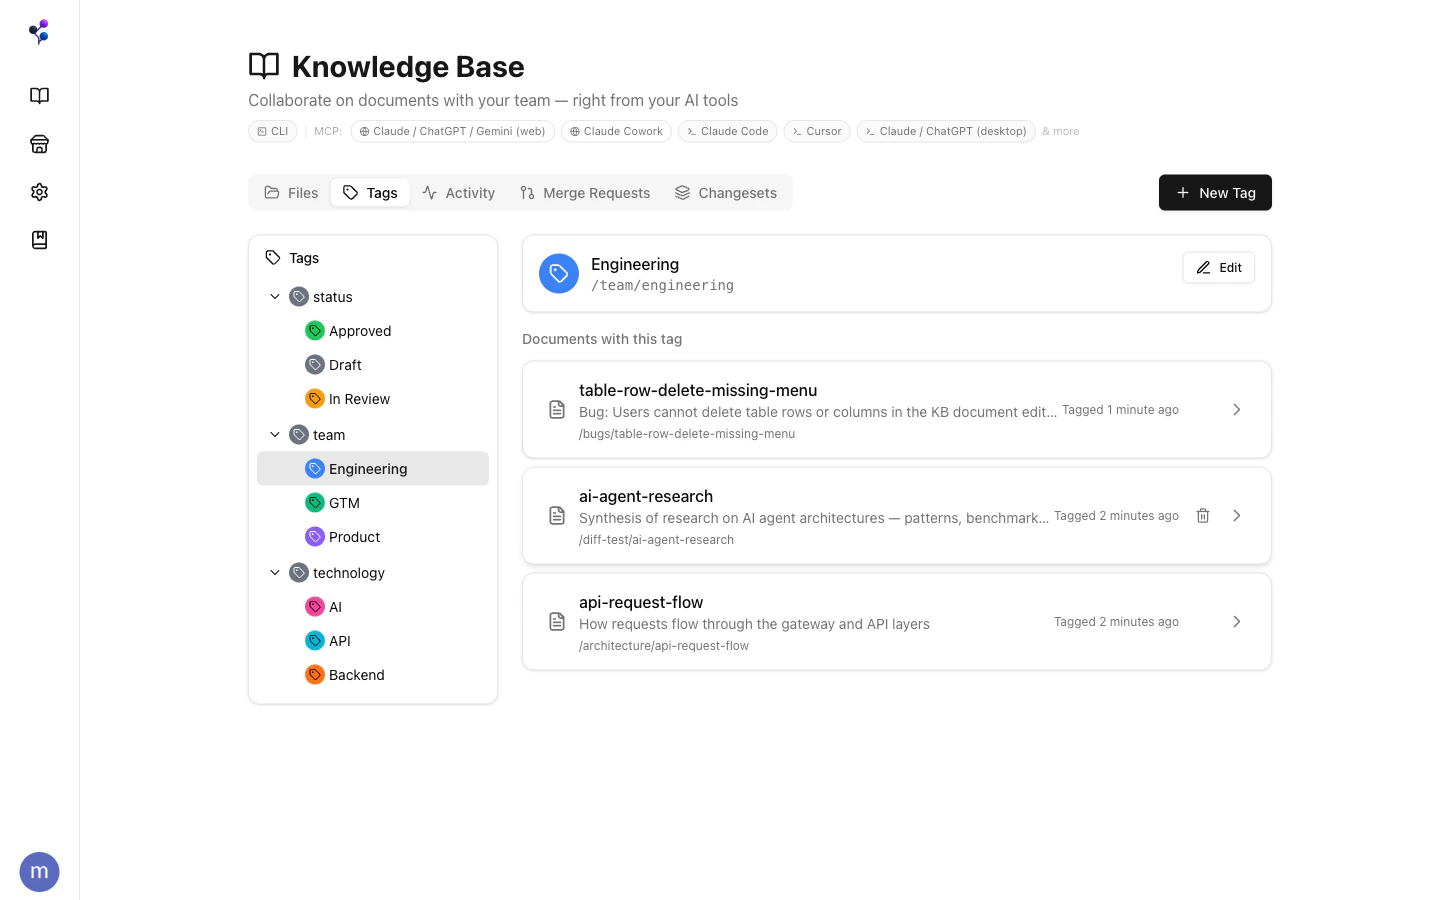Select the Approved tag label
This screenshot has height=900, width=1440.
click(360, 331)
